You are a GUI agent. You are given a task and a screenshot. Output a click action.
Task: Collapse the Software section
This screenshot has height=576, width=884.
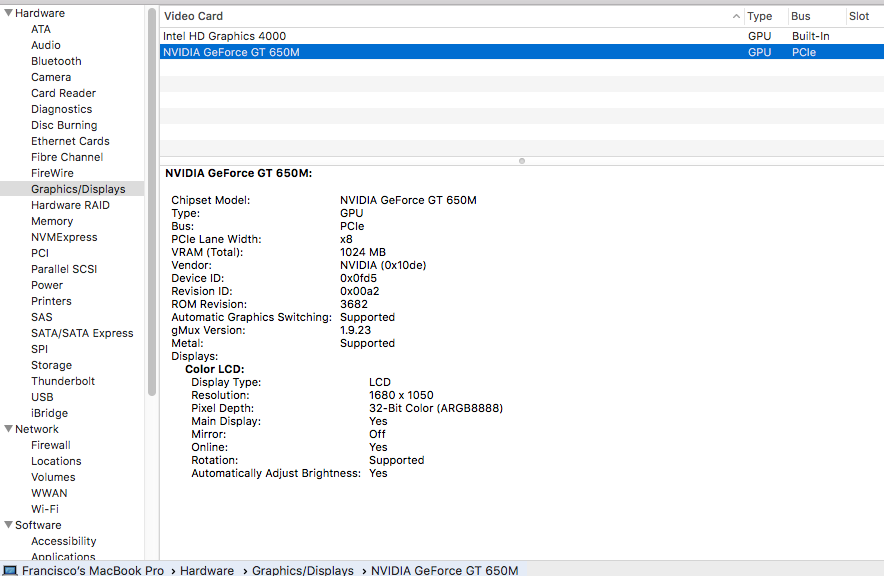click(8, 525)
